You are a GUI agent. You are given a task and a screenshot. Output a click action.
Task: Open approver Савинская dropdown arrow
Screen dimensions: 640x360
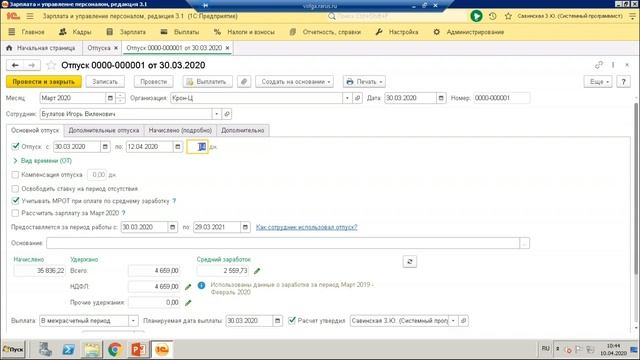(453, 321)
